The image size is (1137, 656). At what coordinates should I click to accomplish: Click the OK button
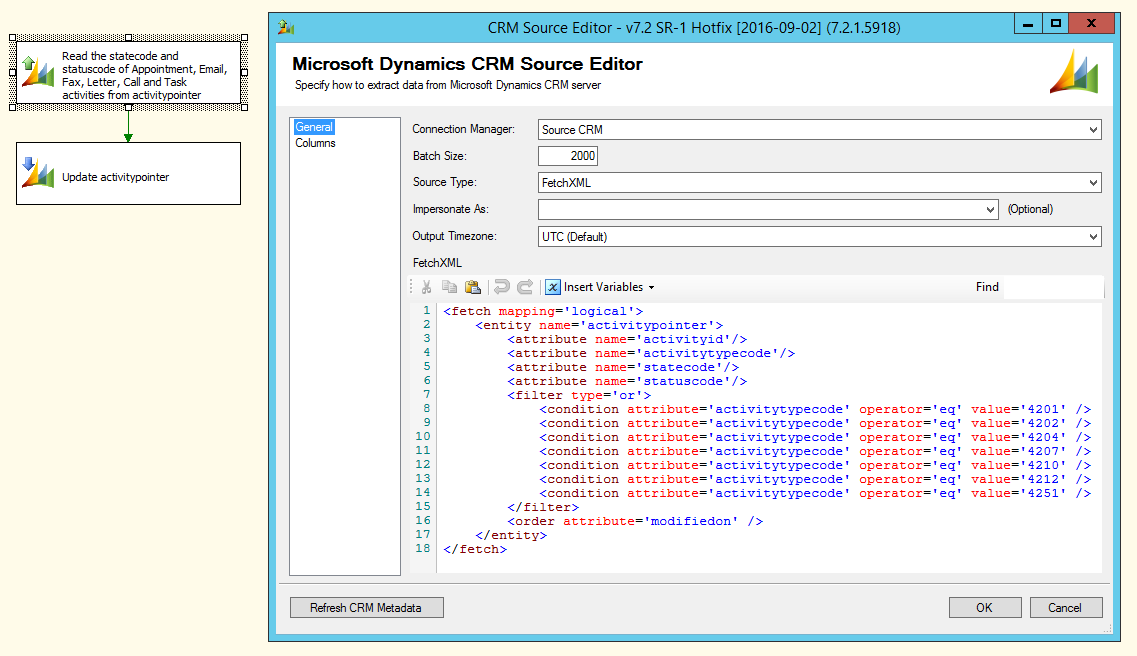[985, 607]
